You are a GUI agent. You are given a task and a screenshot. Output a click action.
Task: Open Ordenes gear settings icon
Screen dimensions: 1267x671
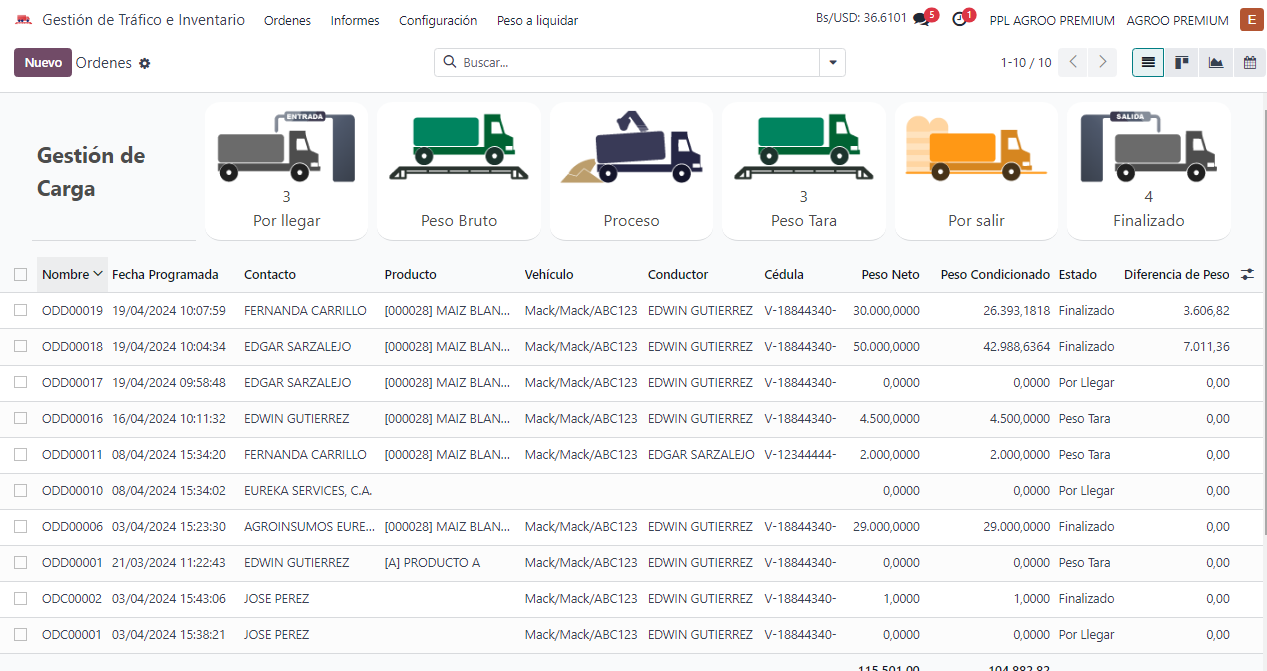145,63
